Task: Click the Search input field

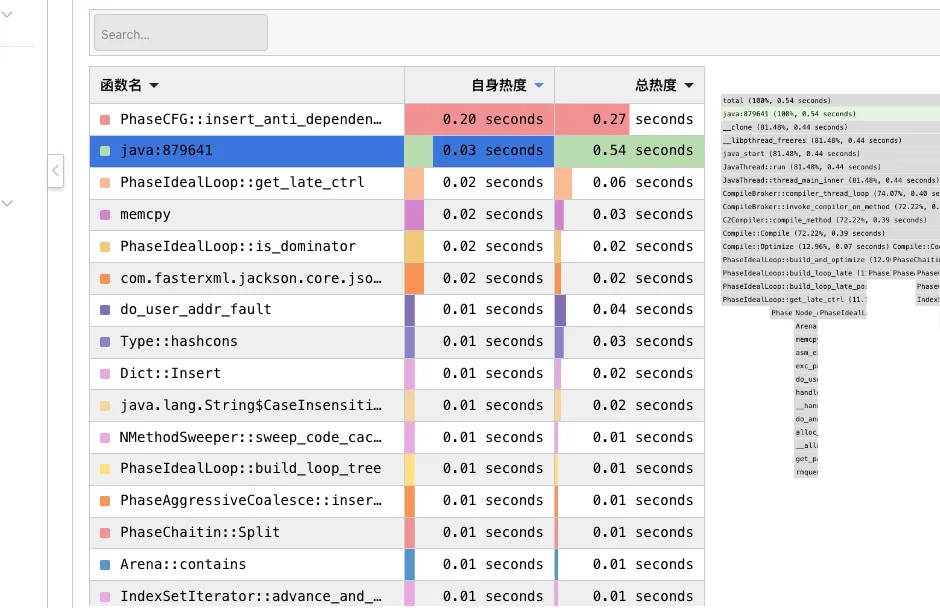Action: click(180, 33)
